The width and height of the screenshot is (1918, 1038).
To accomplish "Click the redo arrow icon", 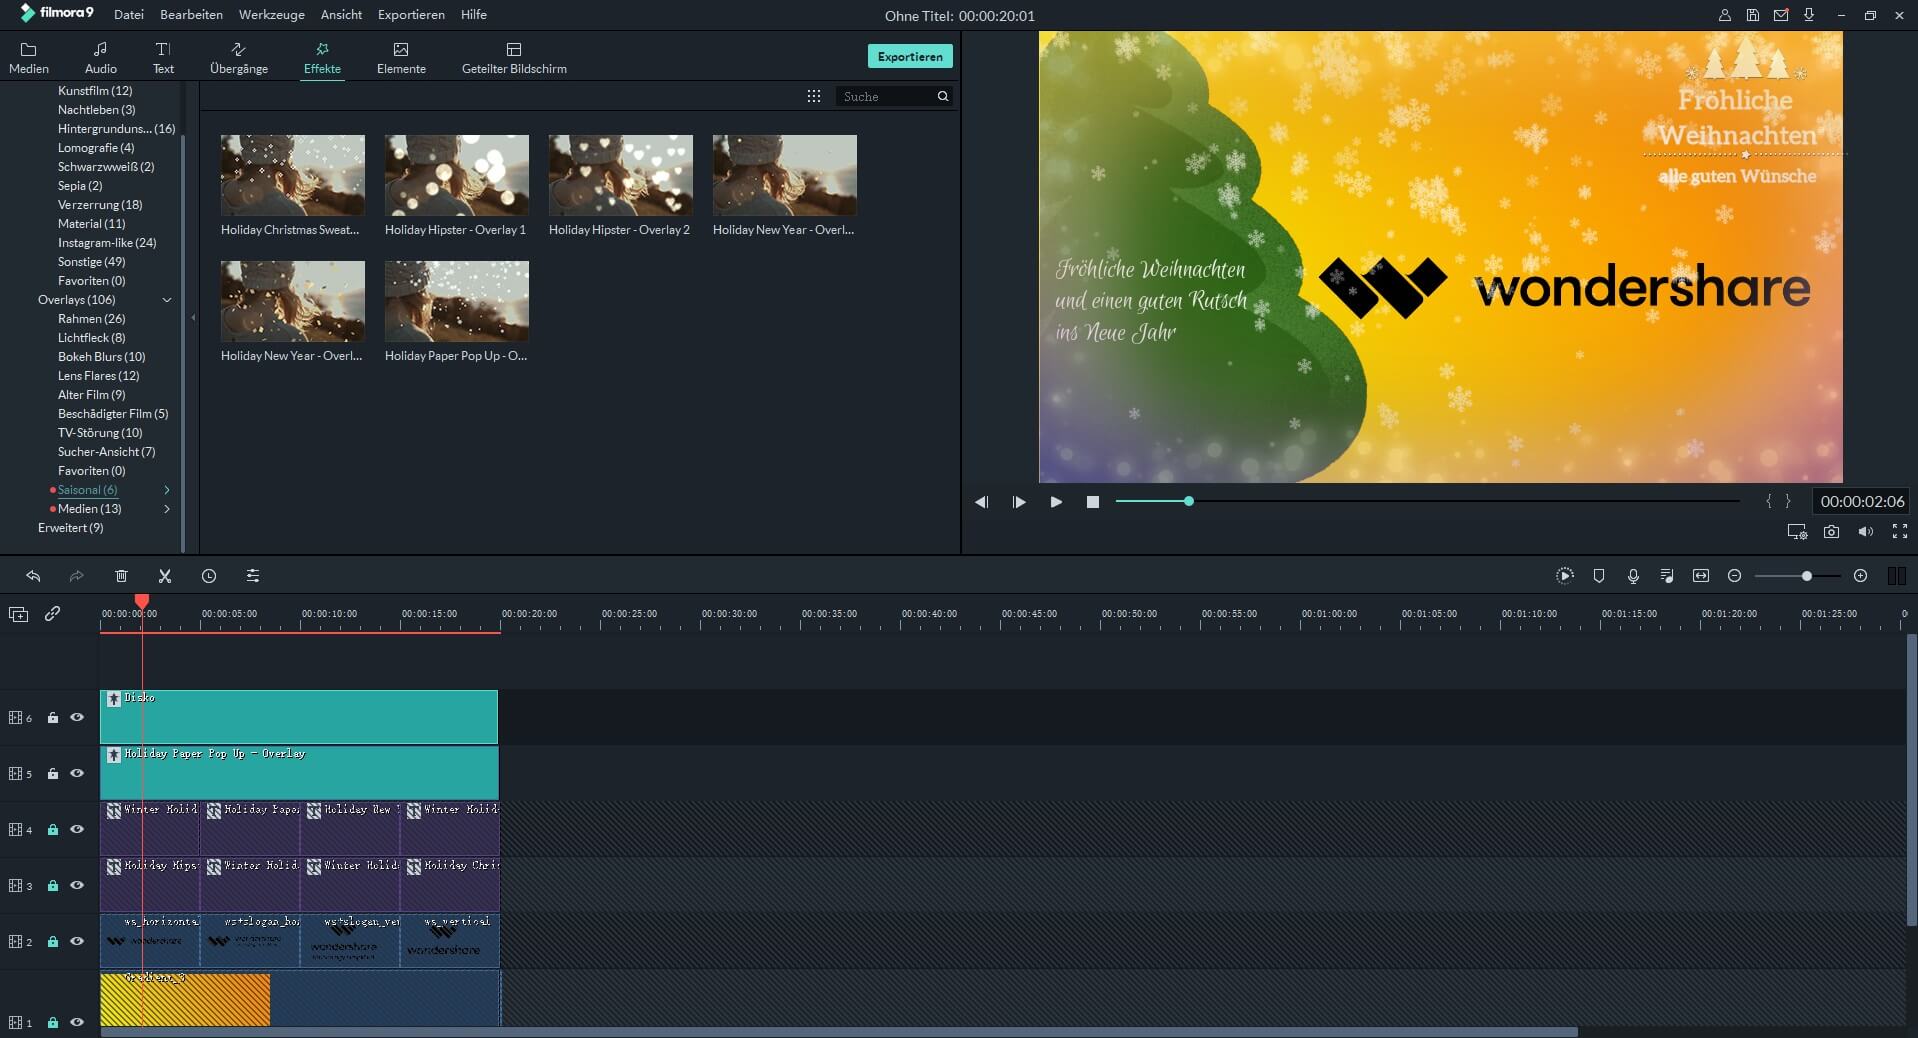I will pyautogui.click(x=76, y=576).
